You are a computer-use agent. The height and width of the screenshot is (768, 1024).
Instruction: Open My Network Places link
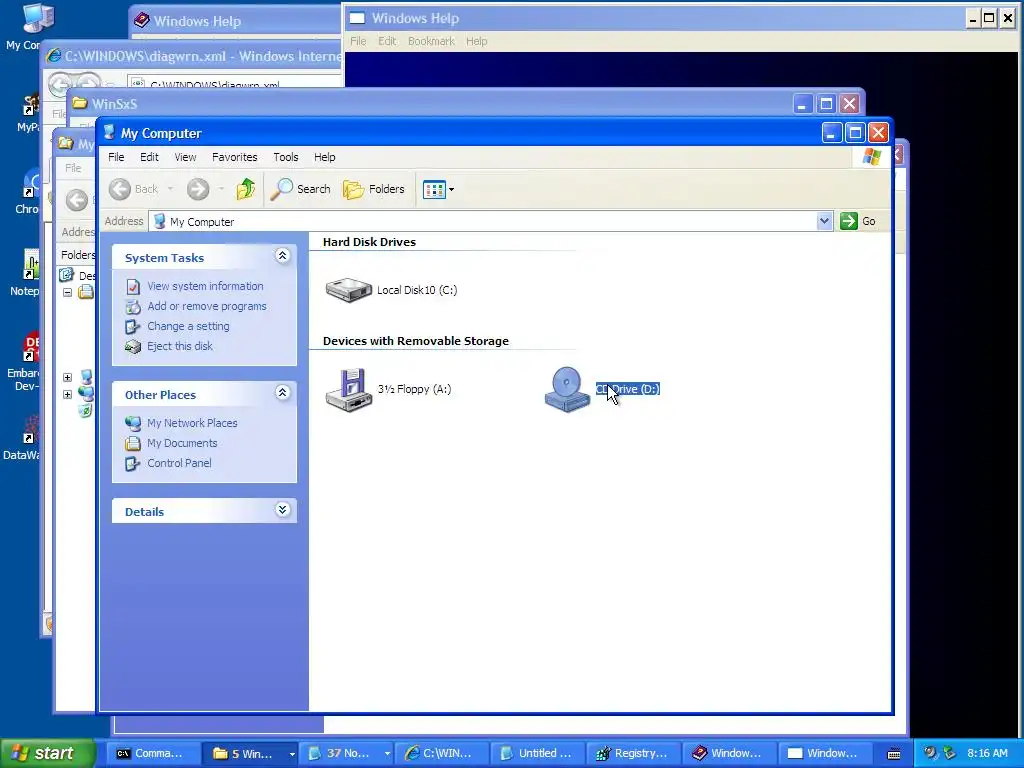click(192, 423)
